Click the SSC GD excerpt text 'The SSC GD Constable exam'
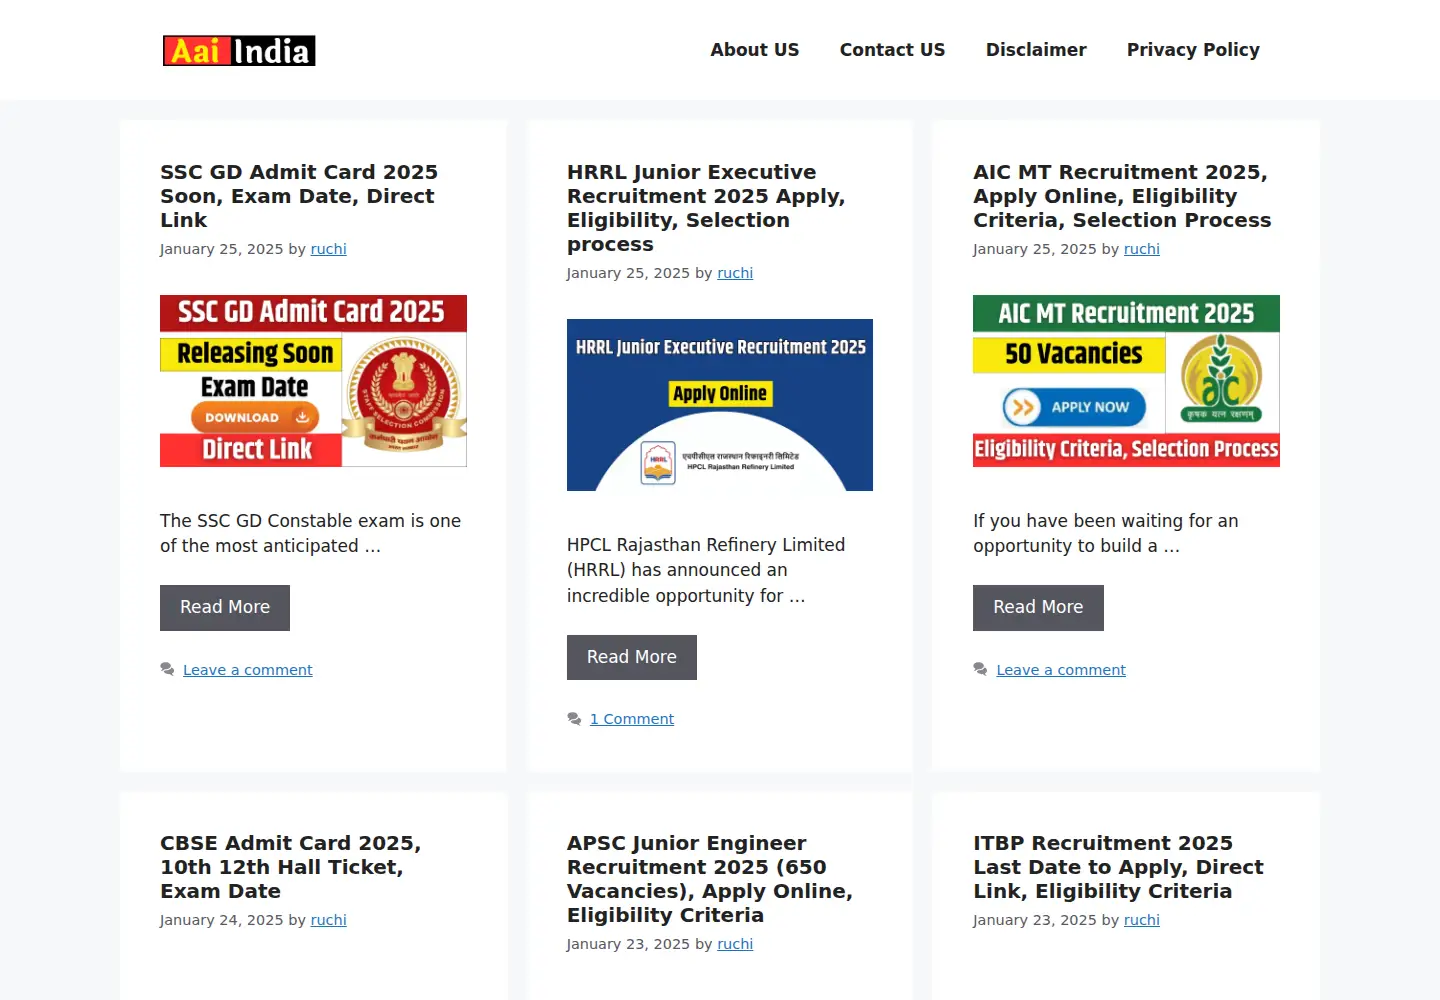Image resolution: width=1440 pixels, height=1000 pixels. 310,533
